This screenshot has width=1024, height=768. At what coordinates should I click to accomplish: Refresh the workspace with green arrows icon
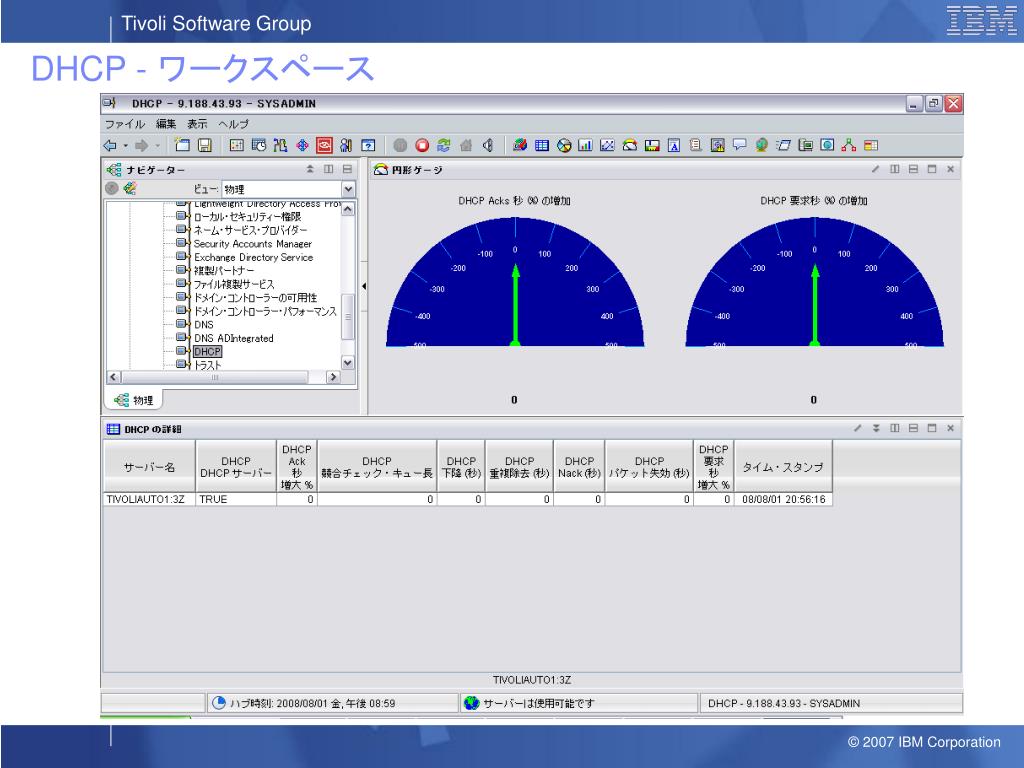(x=444, y=146)
